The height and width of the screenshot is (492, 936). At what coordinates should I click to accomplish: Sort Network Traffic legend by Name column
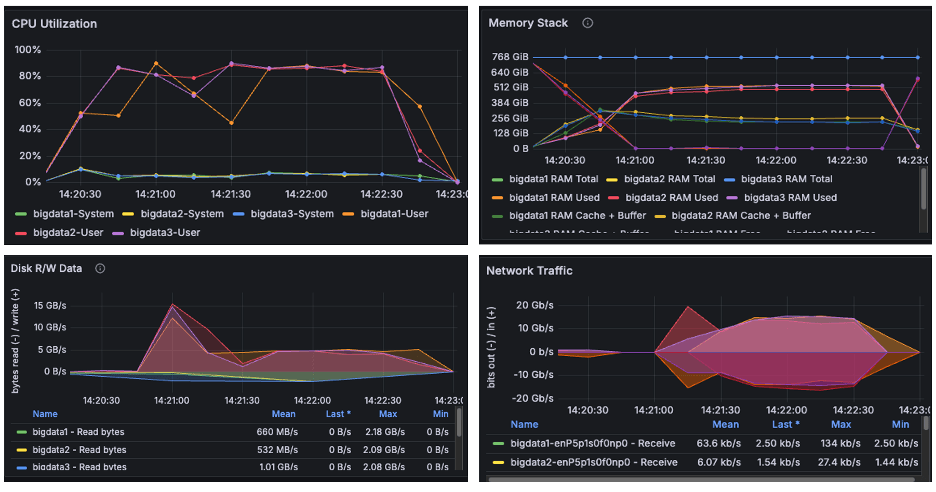tap(524, 424)
